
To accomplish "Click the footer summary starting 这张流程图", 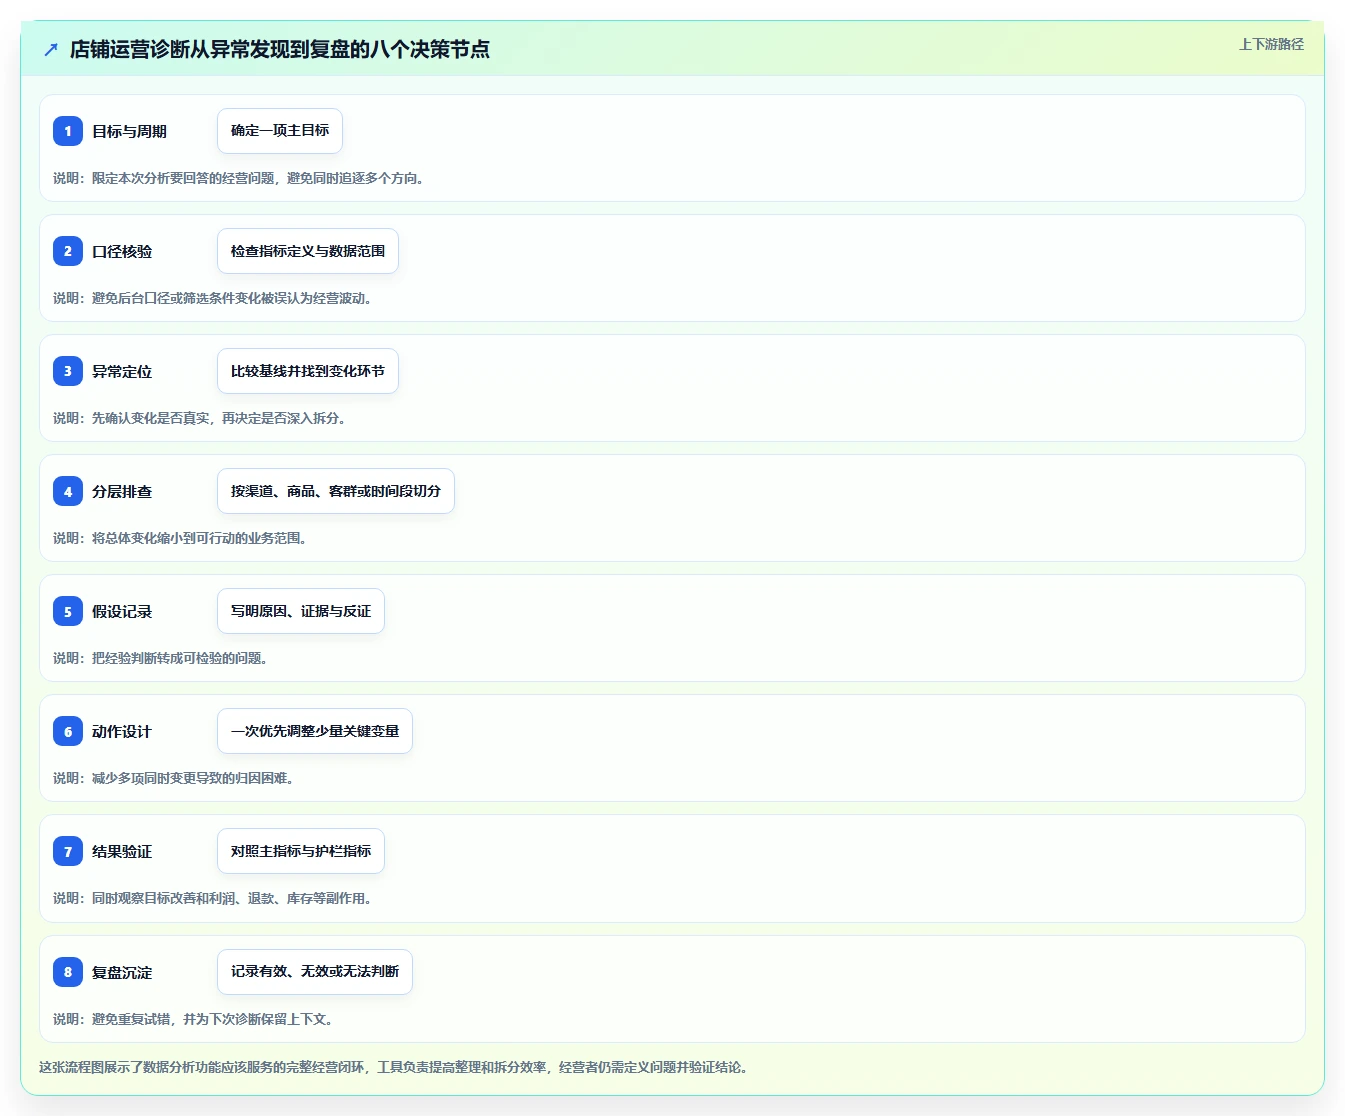I will point(395,1067).
